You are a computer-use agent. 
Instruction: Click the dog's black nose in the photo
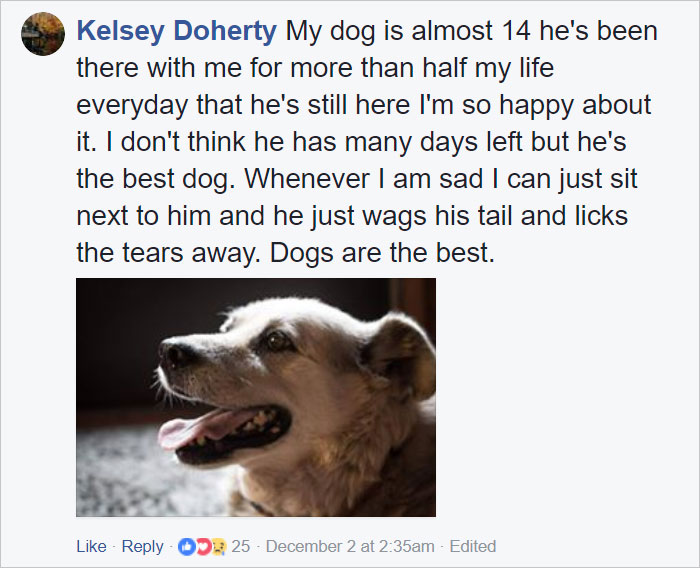[177, 354]
